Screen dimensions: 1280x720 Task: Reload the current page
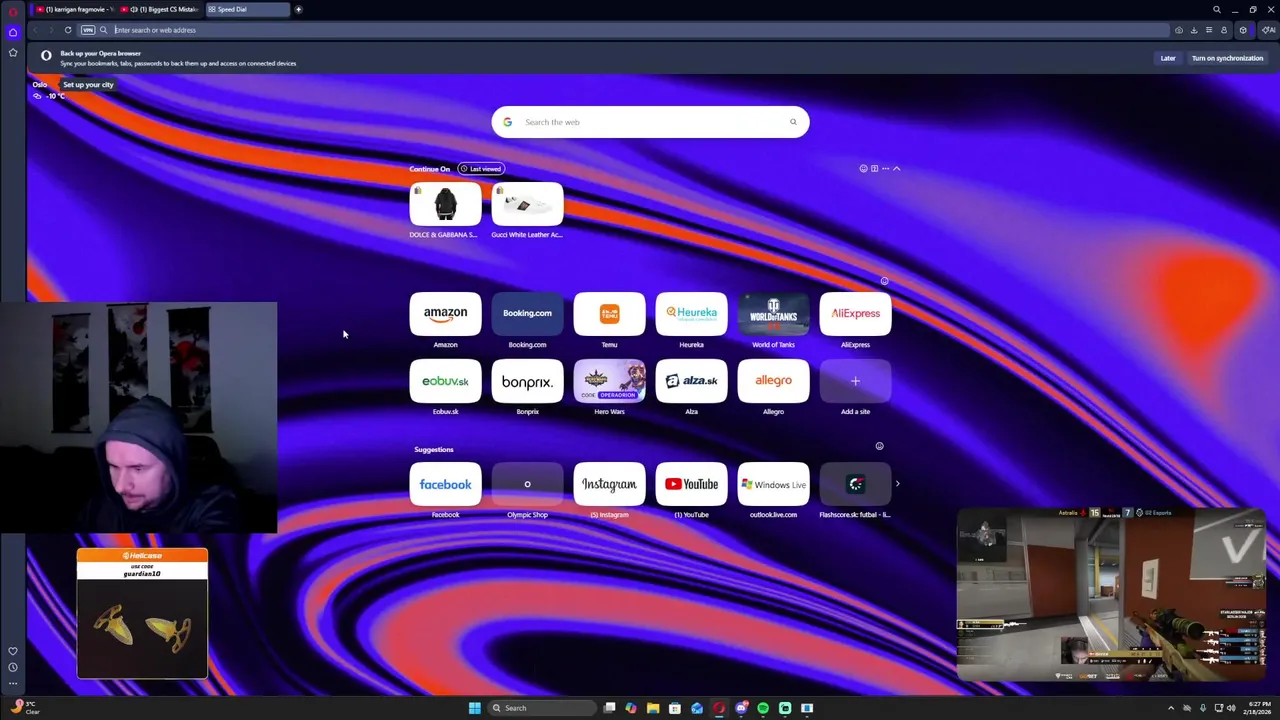(68, 30)
